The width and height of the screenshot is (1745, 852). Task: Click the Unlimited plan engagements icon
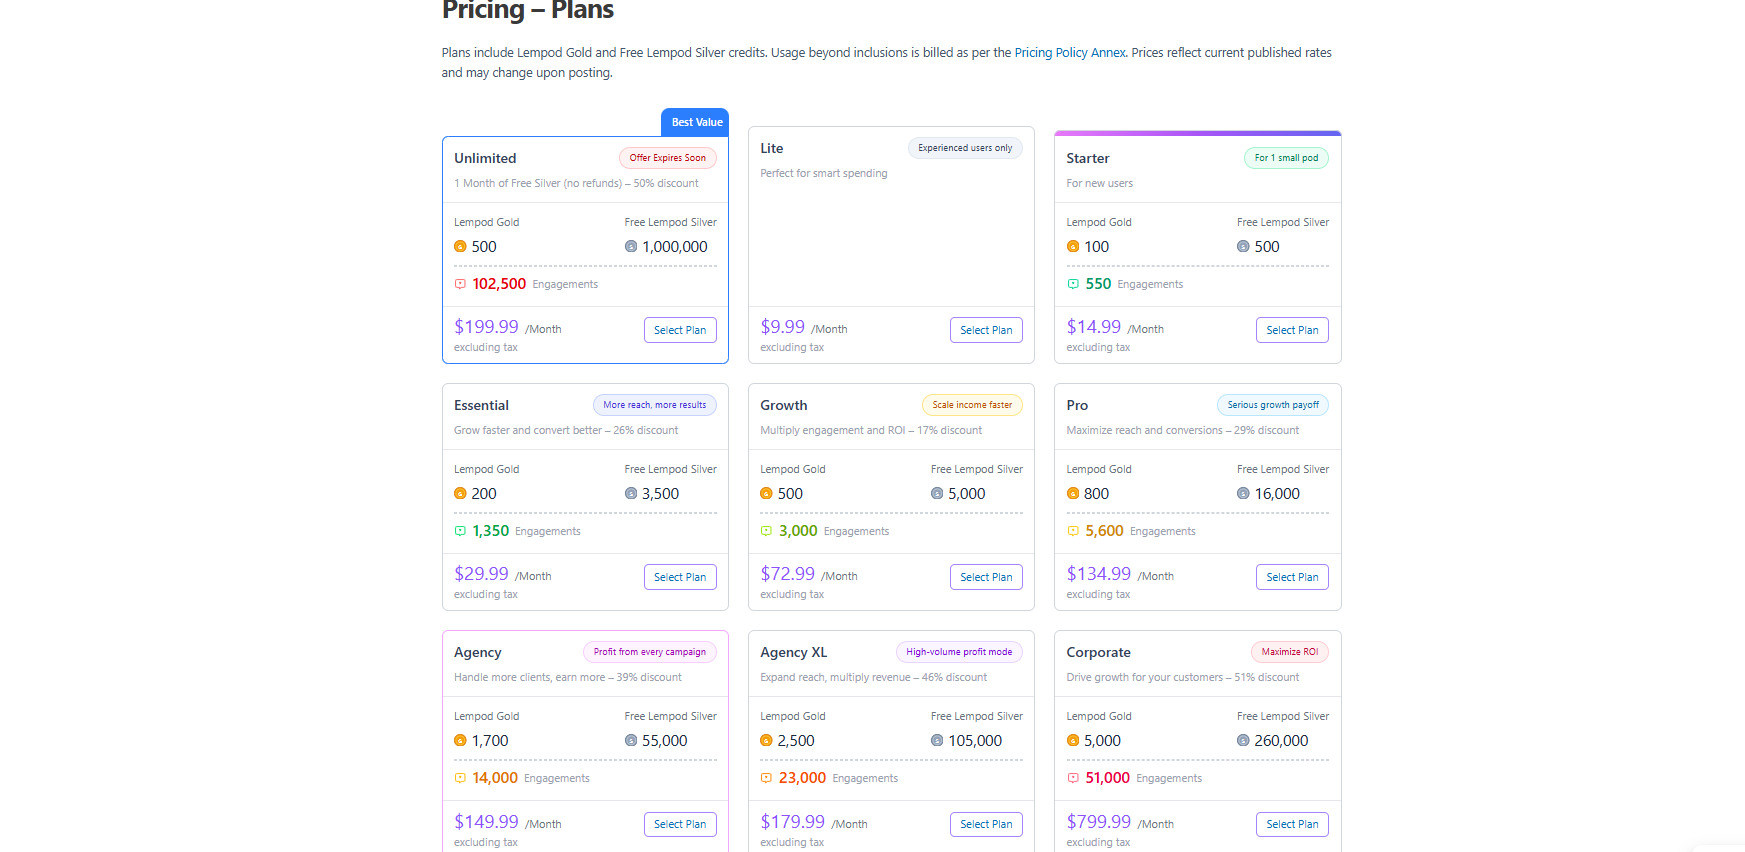(460, 284)
